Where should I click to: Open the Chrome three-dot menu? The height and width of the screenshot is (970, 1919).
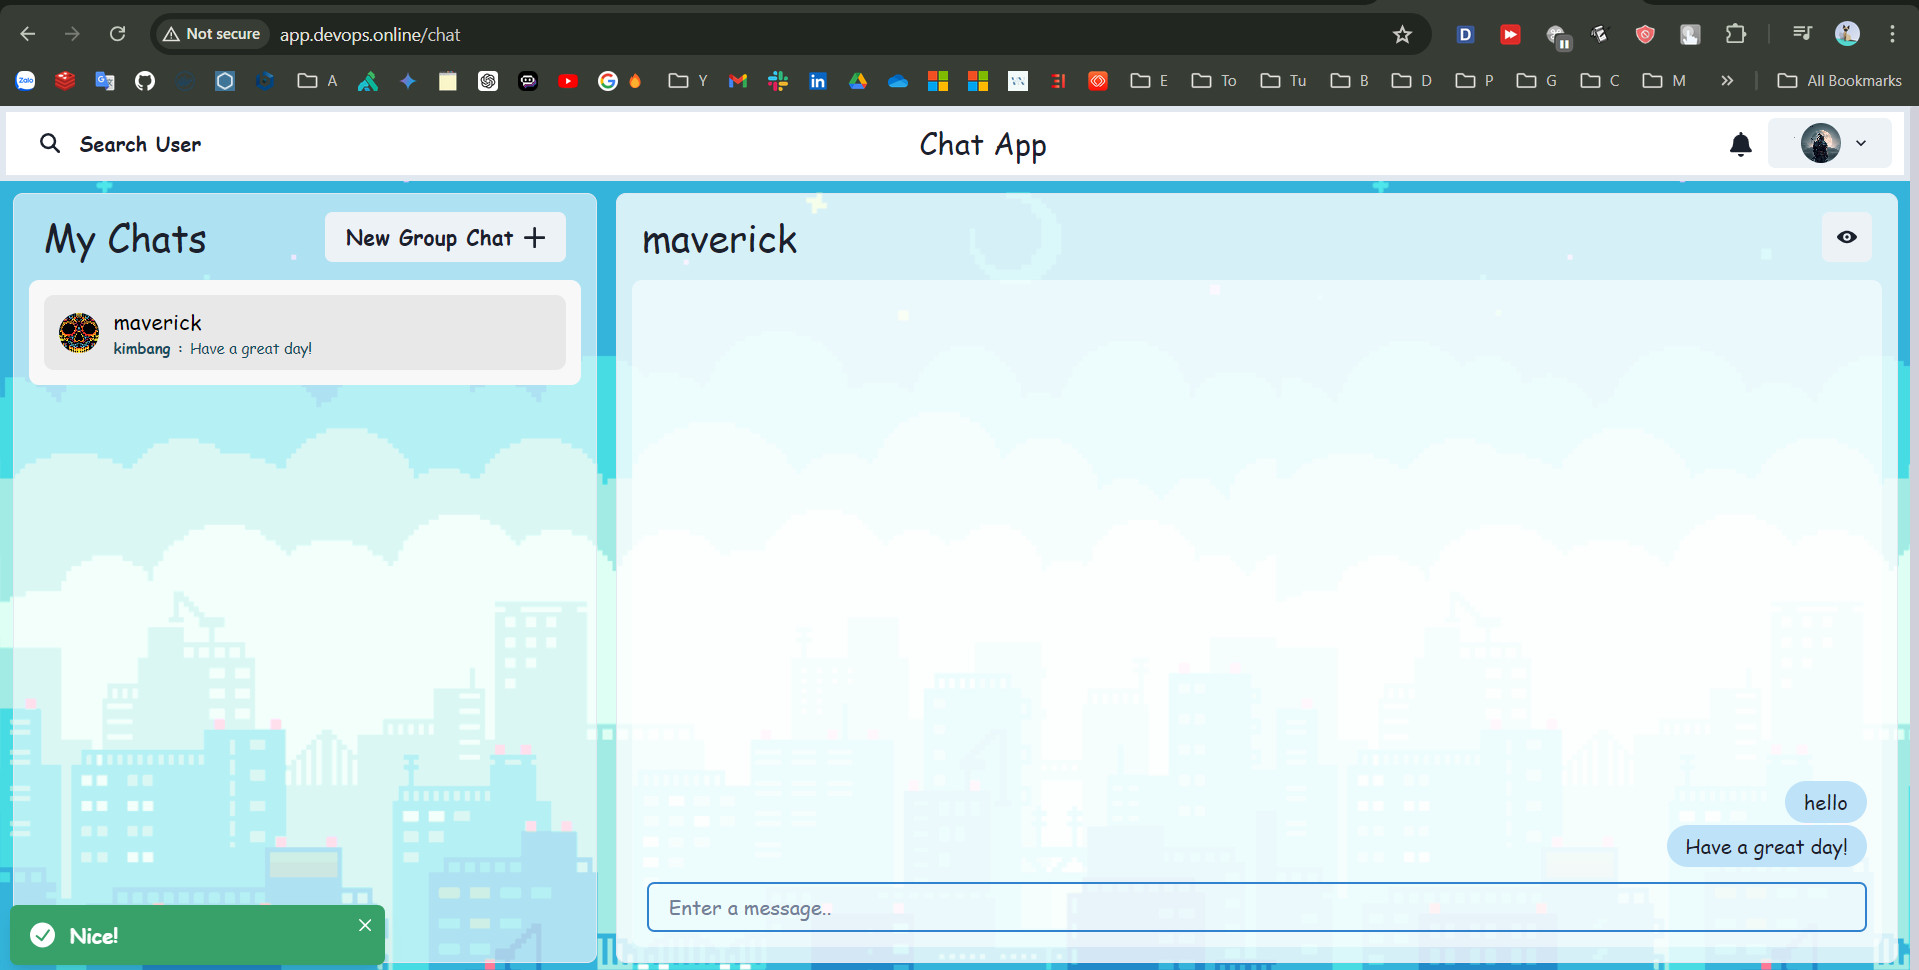[1892, 34]
